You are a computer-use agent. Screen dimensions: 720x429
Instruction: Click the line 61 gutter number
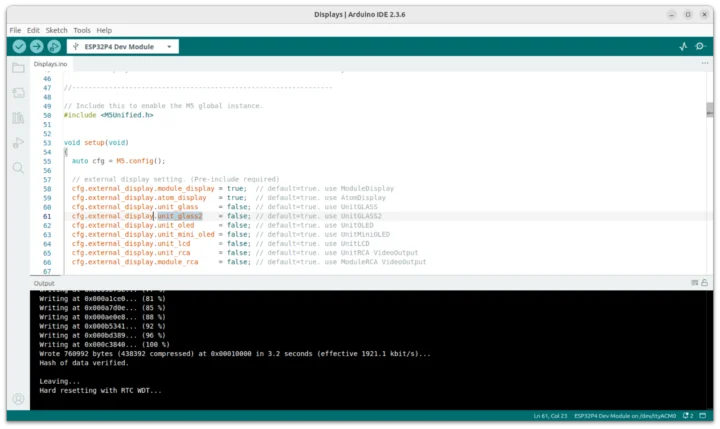[x=47, y=216]
